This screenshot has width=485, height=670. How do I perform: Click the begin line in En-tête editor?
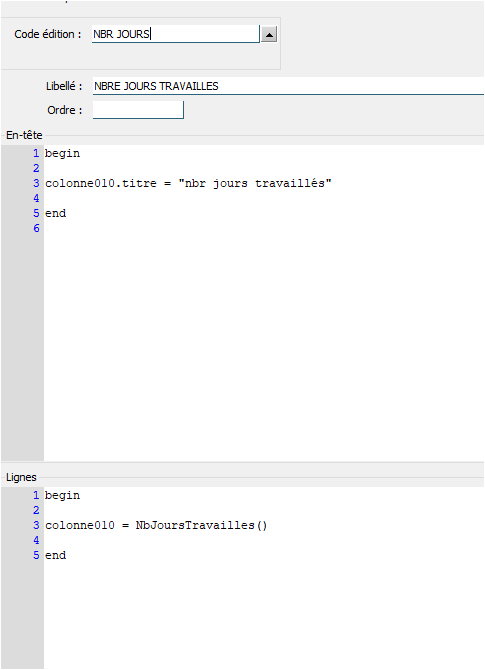62,153
